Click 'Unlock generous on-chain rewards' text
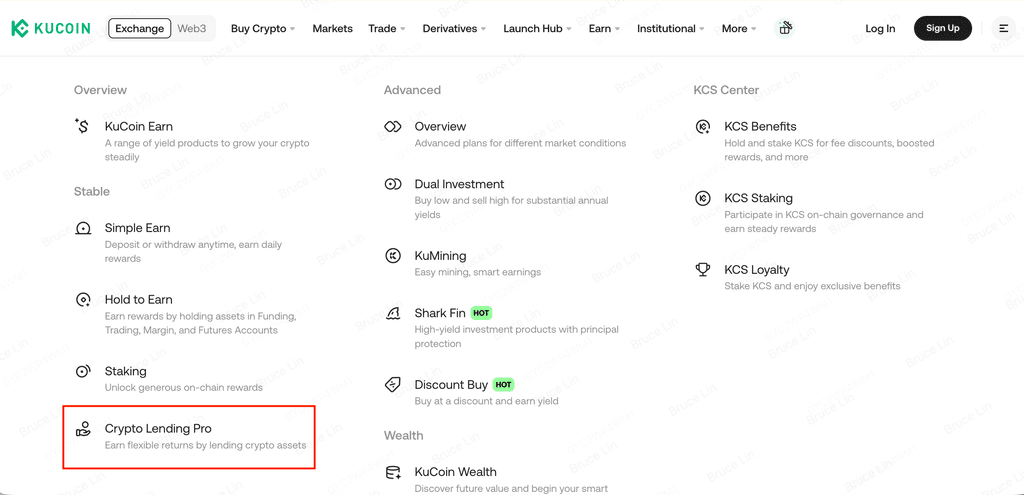 [x=184, y=387]
